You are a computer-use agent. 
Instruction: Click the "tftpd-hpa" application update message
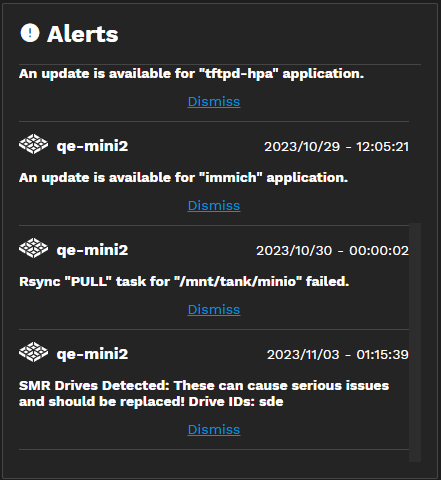coord(191,74)
